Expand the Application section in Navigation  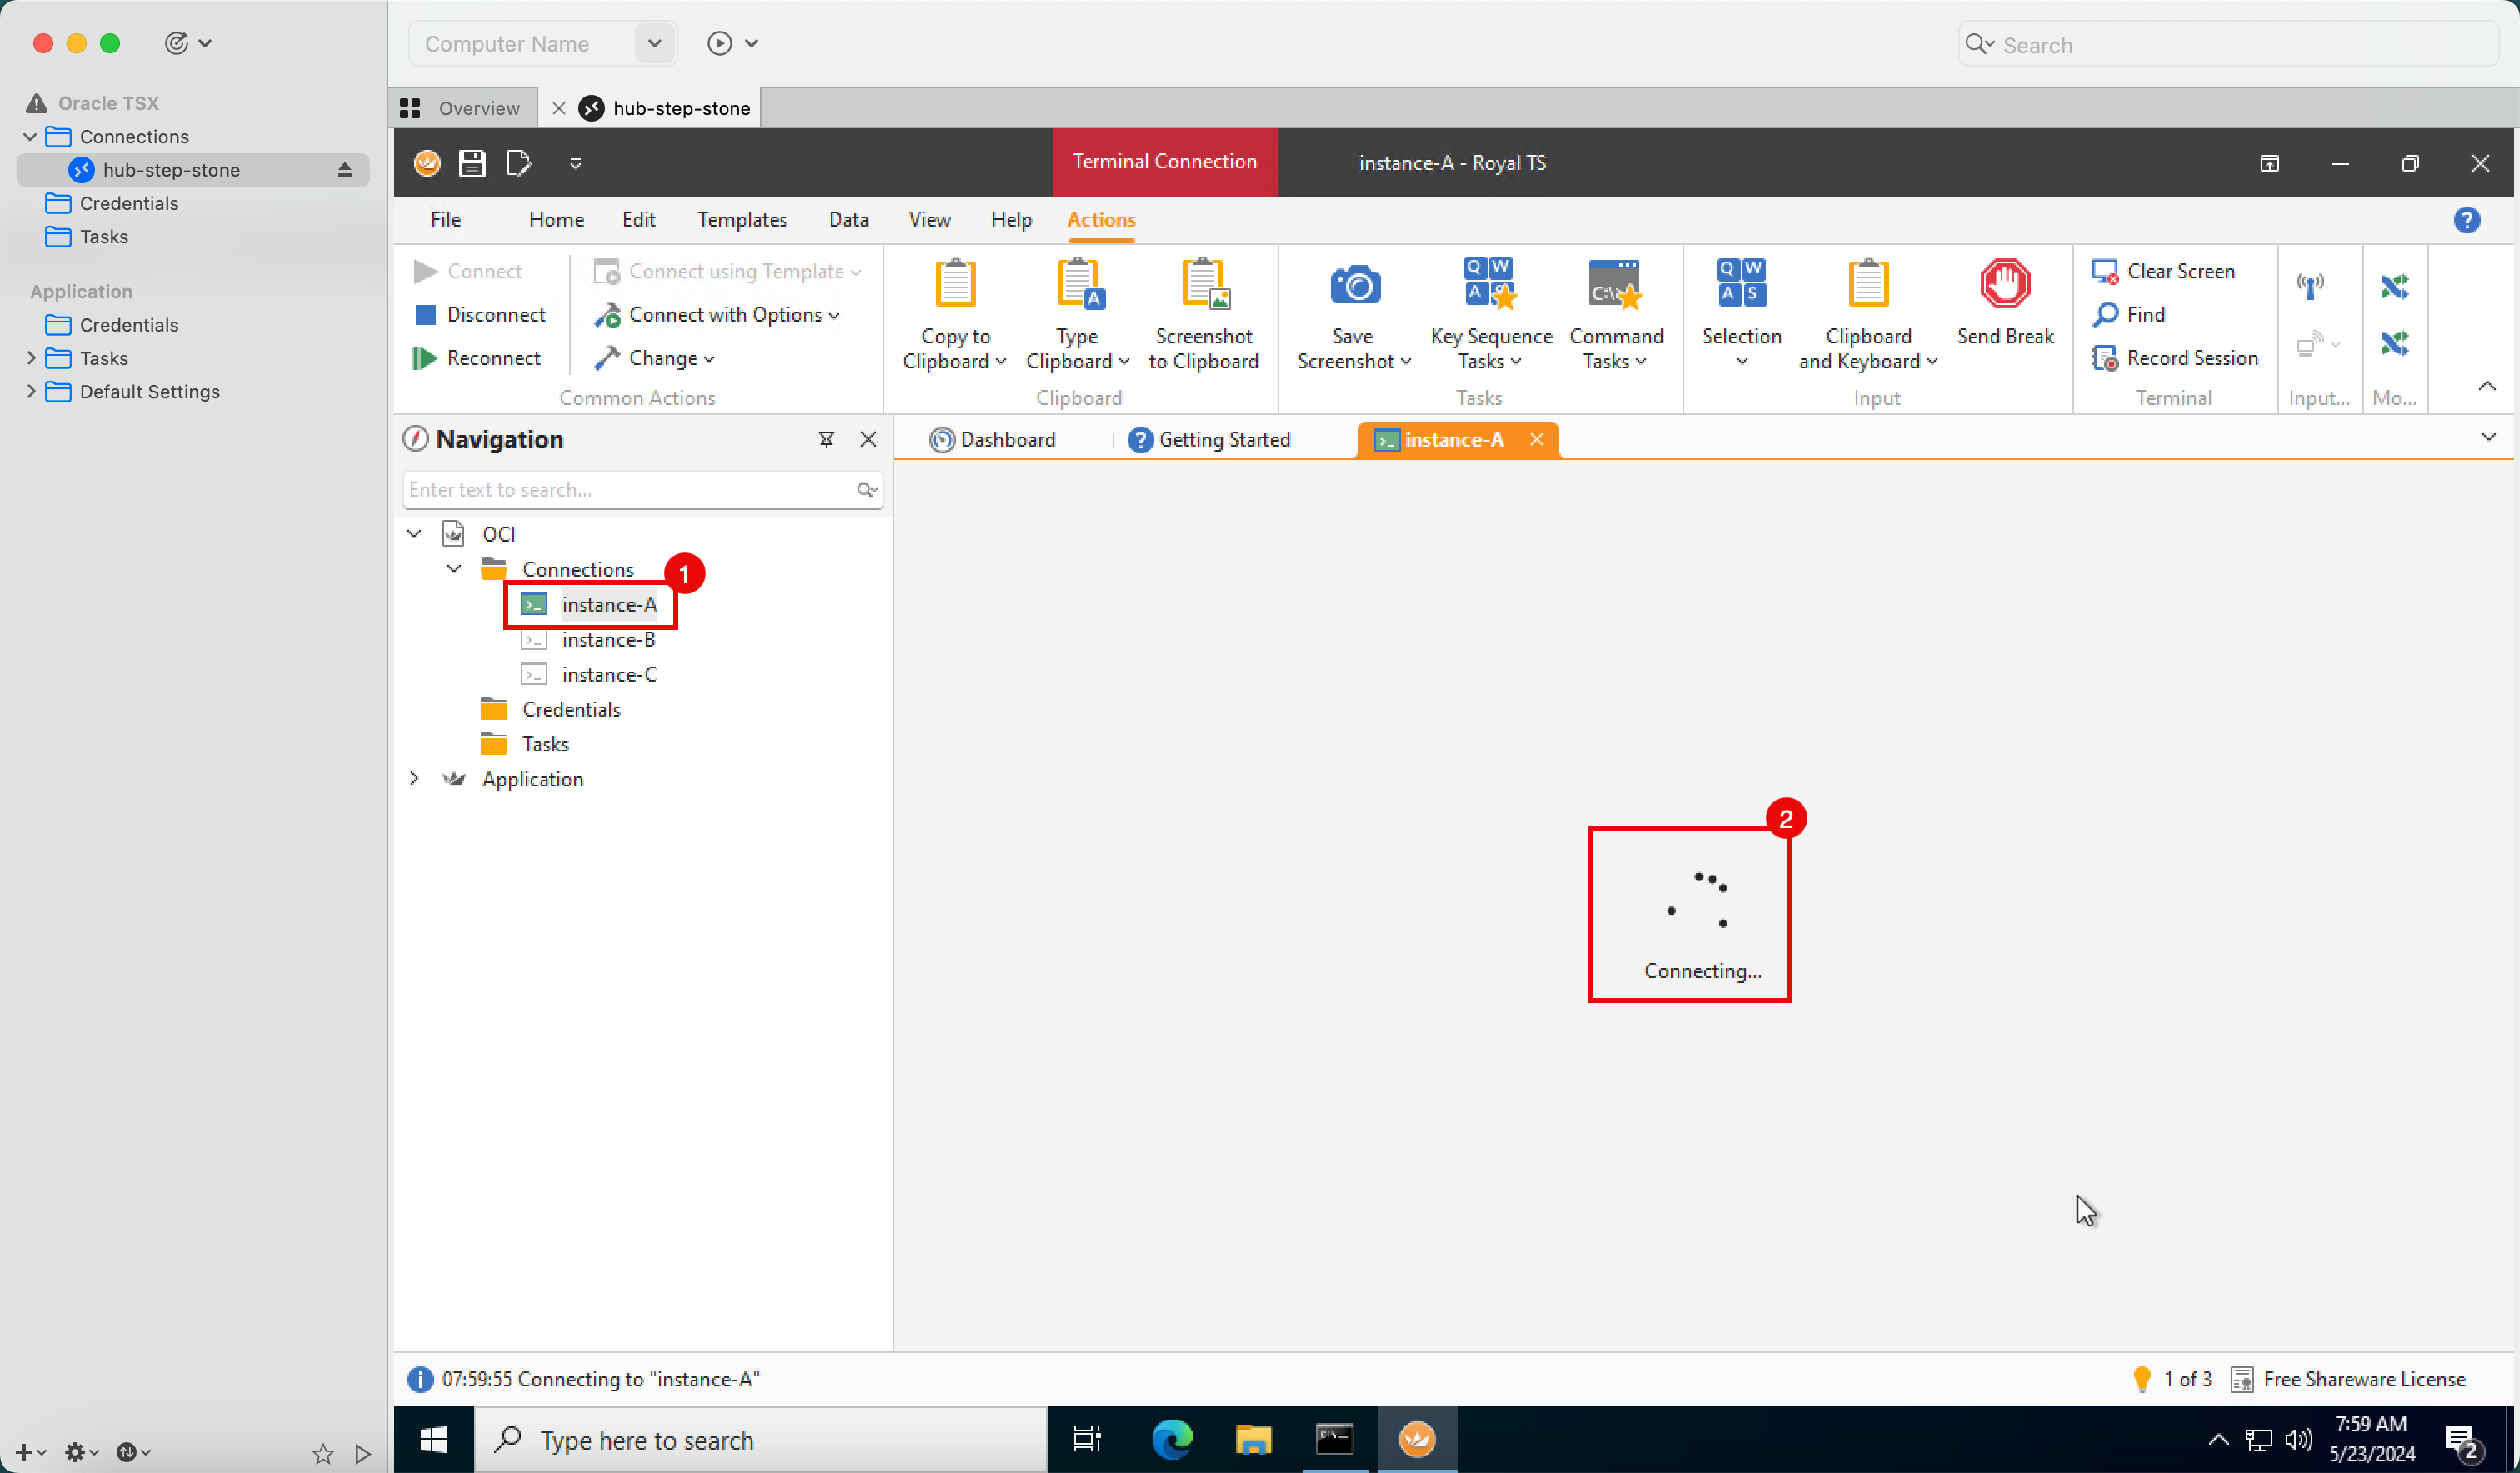tap(412, 779)
